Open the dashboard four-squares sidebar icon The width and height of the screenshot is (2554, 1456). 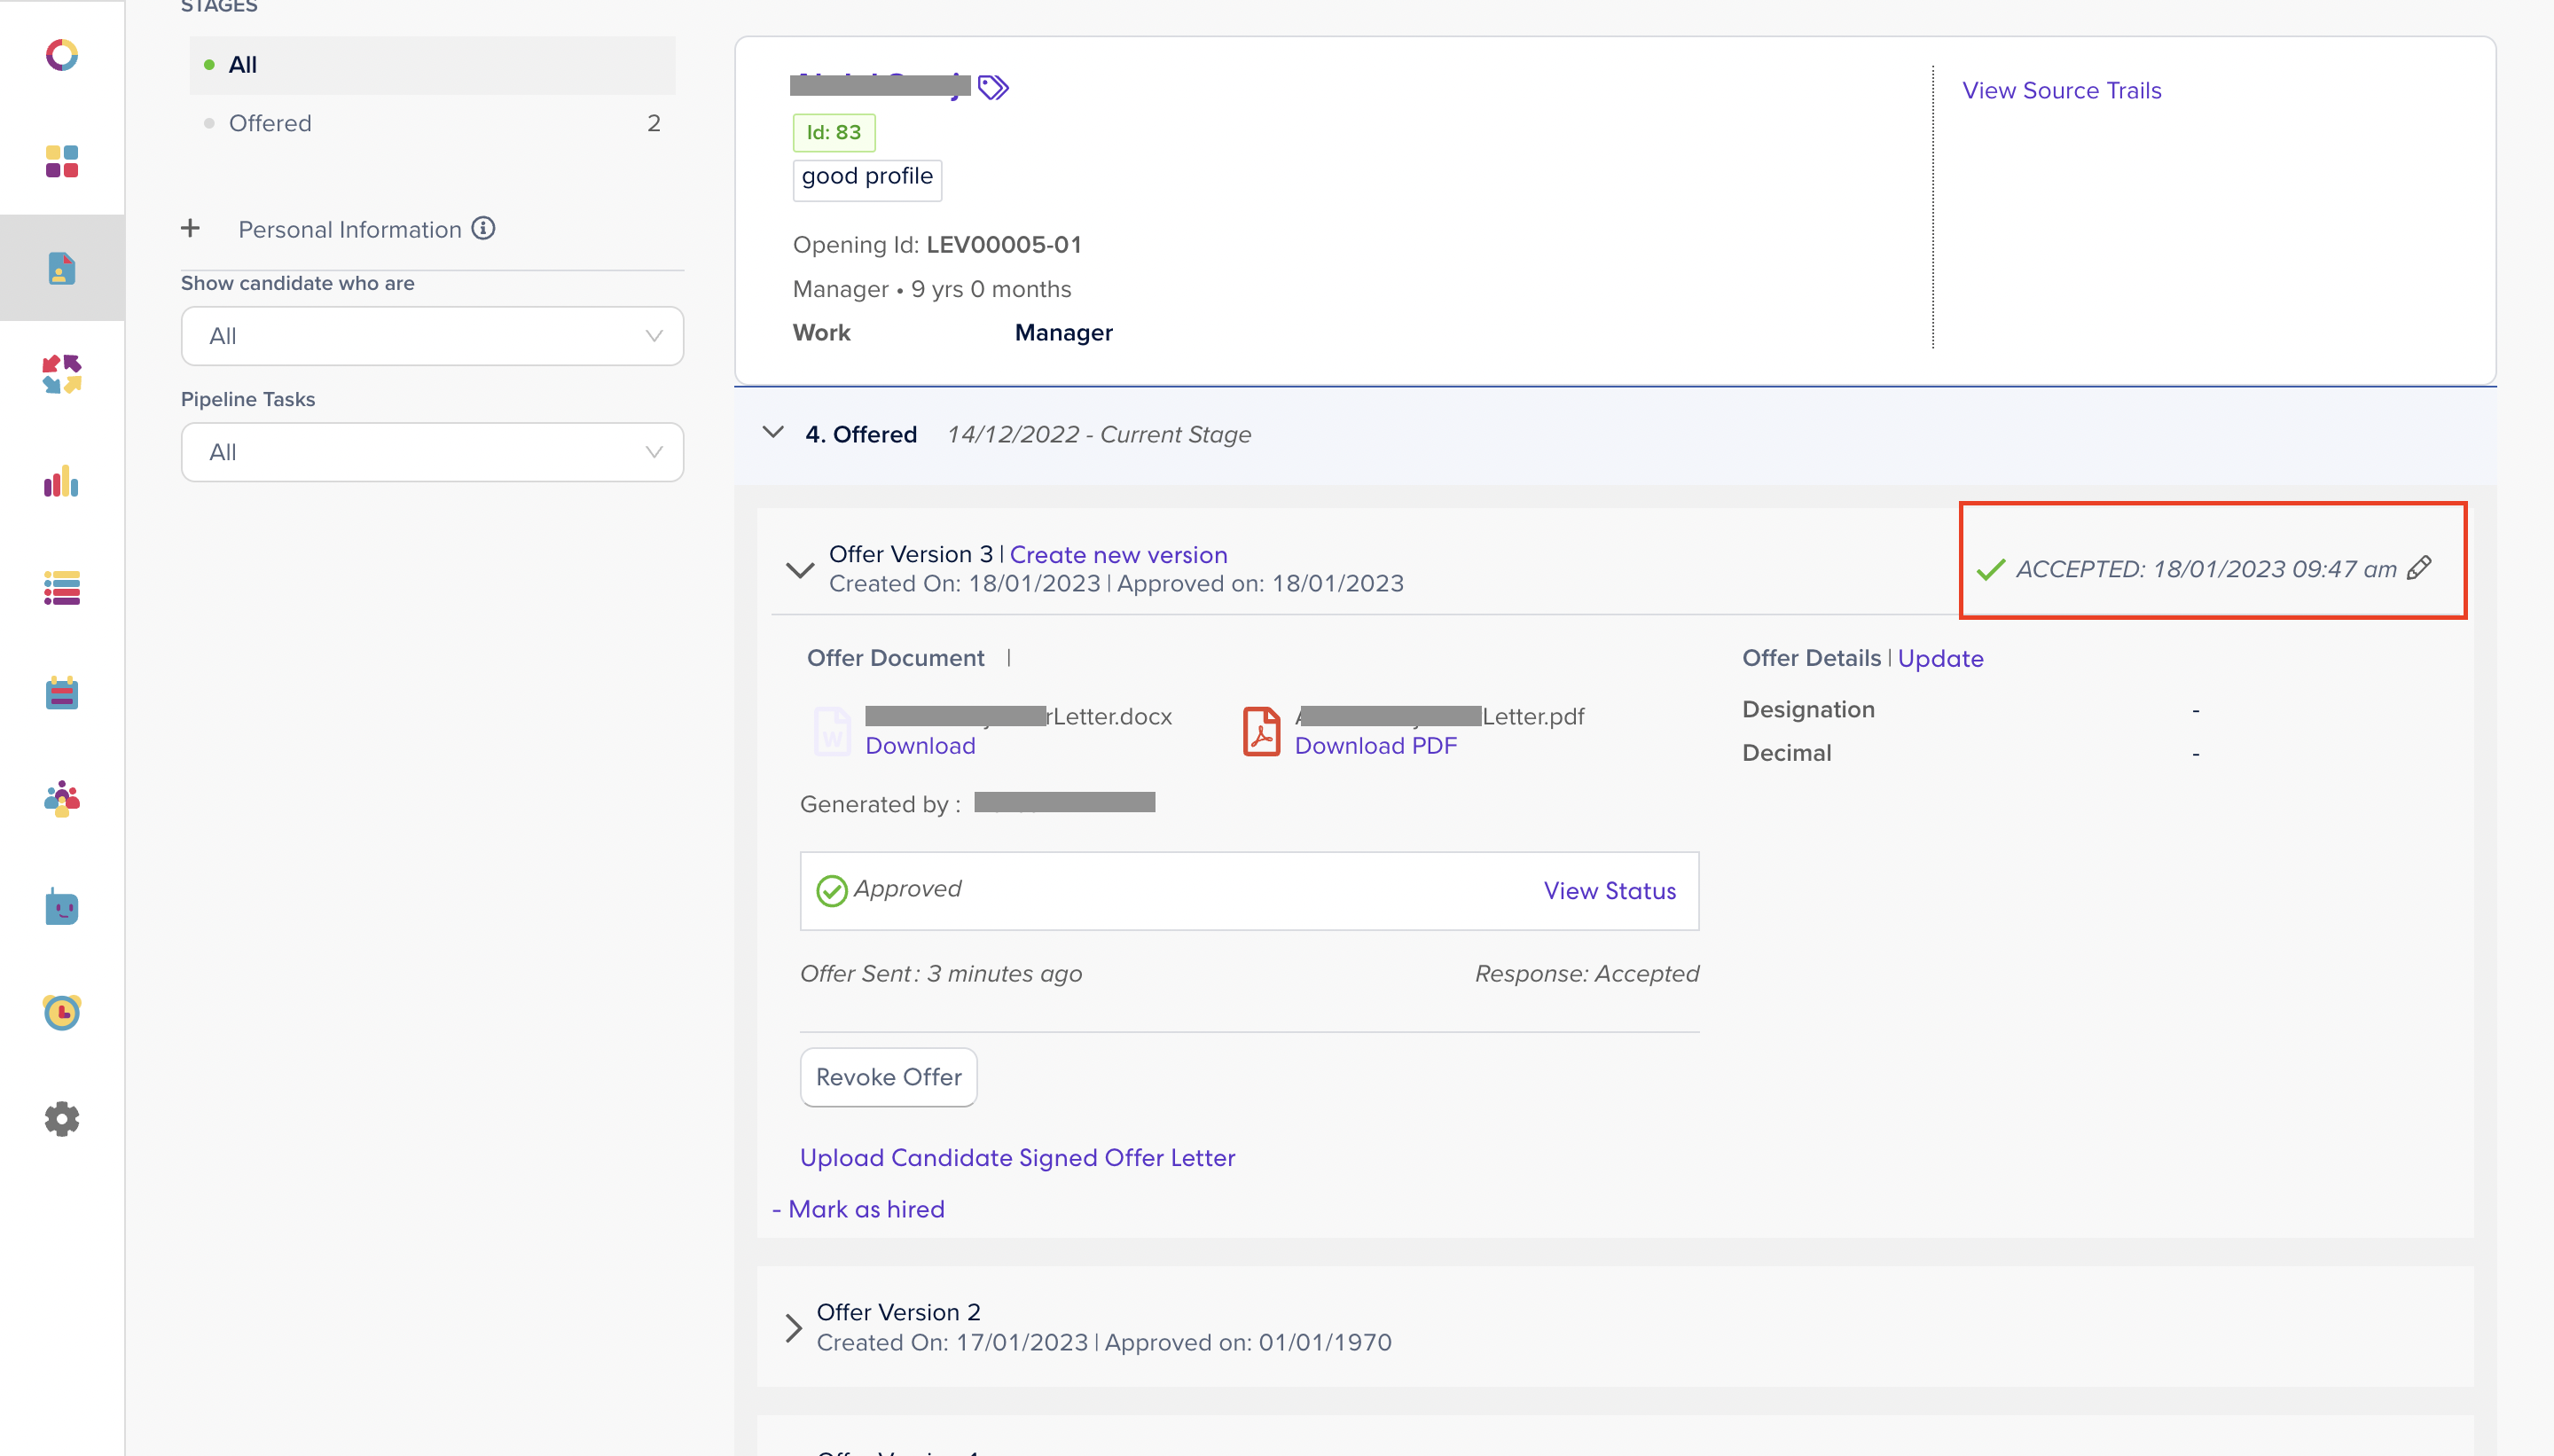point(62,161)
